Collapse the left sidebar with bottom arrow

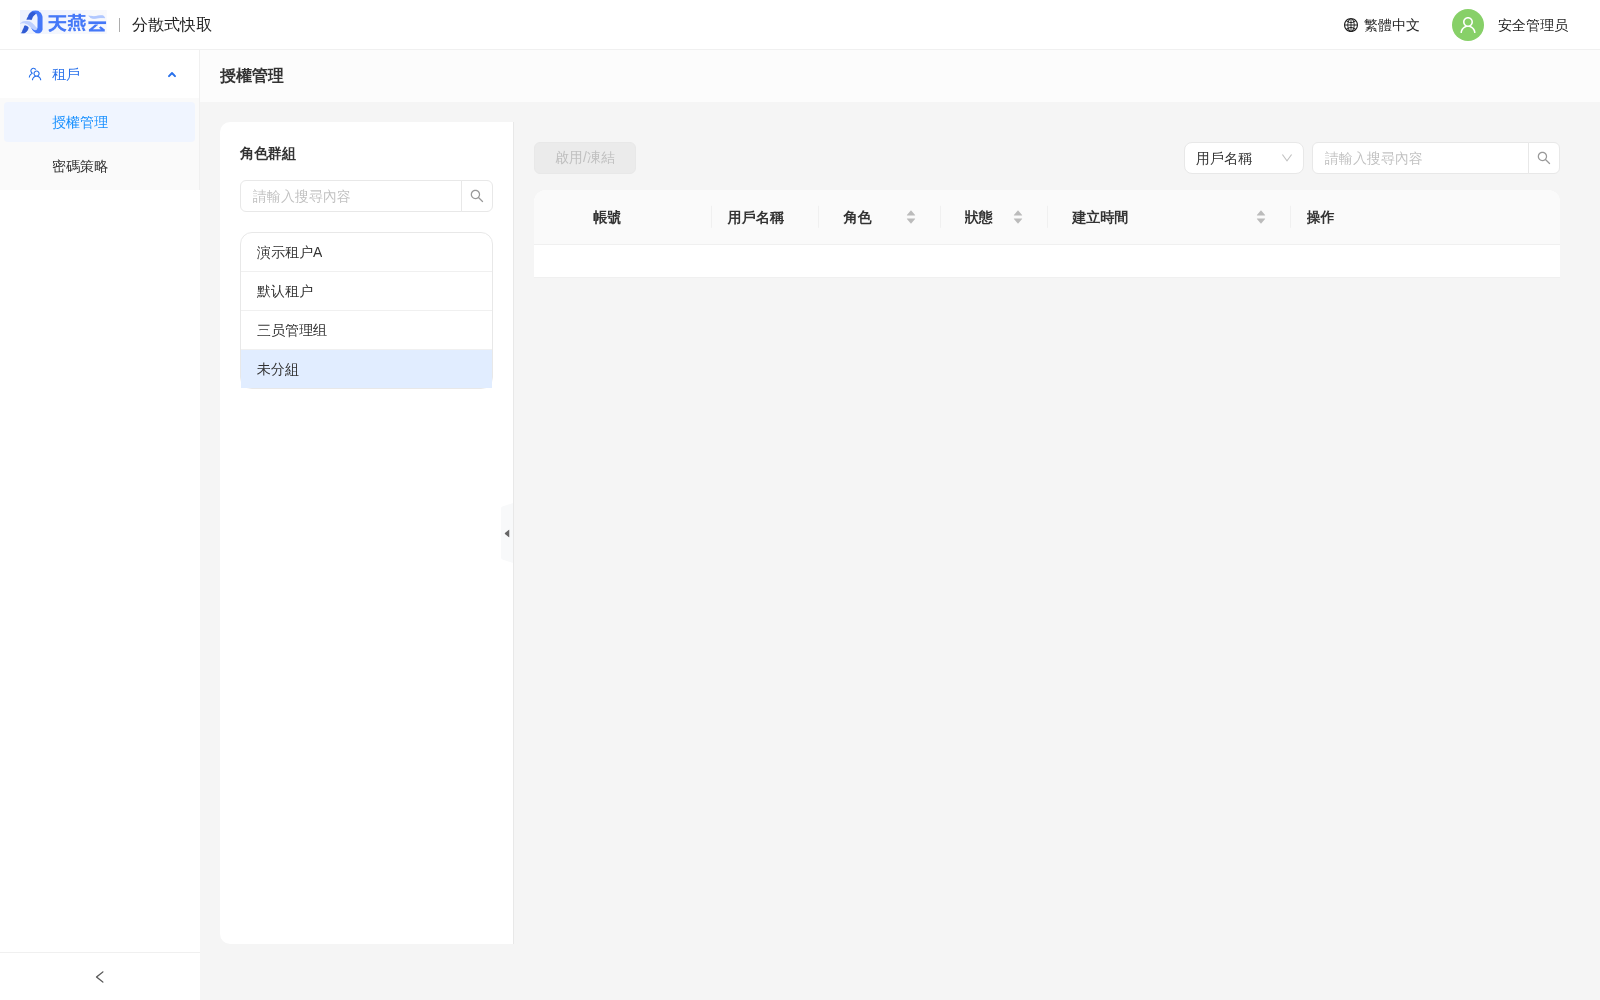pos(100,977)
